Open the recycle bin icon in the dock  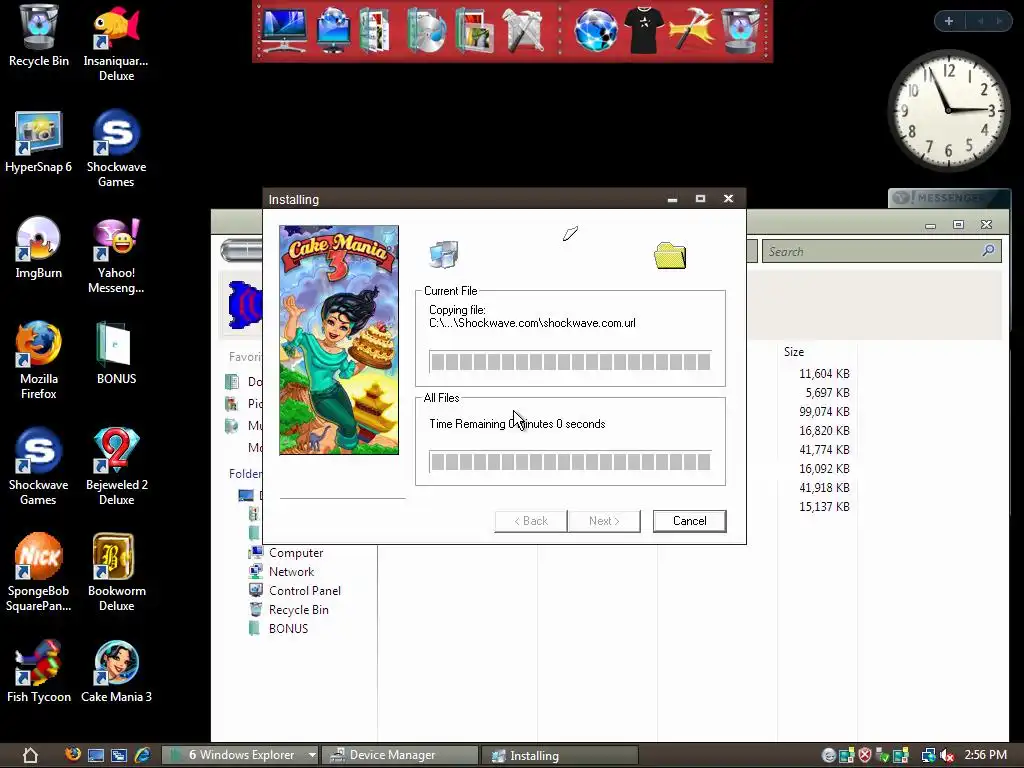pos(741,31)
